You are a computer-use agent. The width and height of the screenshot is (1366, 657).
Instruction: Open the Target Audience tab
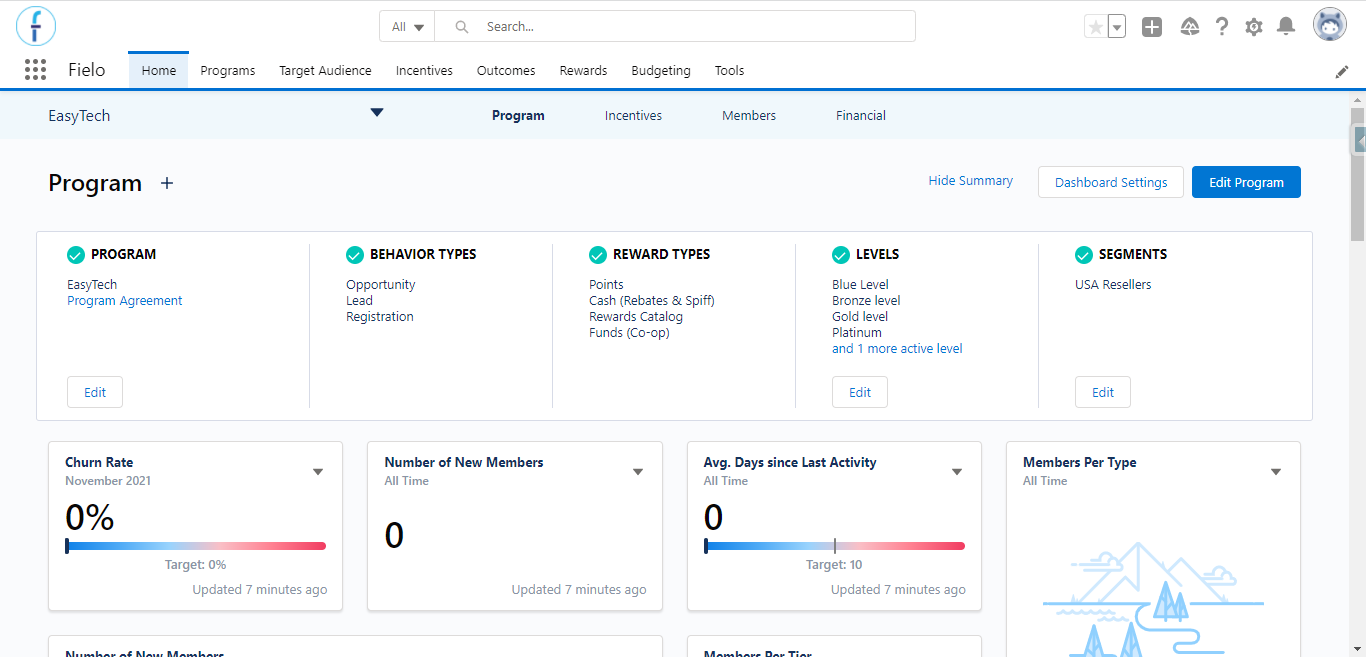[325, 70]
